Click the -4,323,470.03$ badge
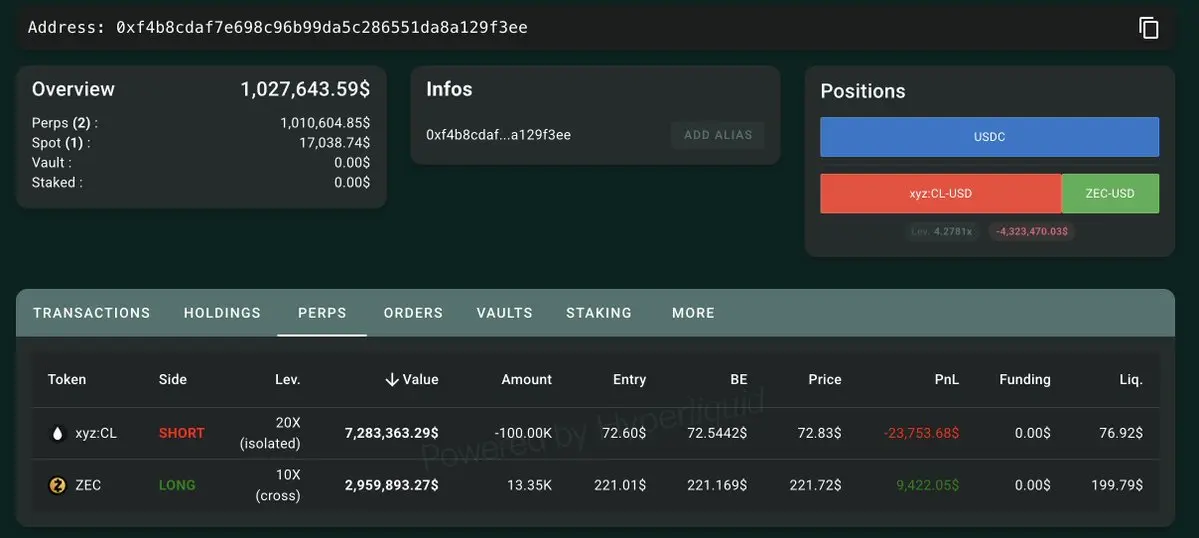The width and height of the screenshot is (1199, 538). (x=1032, y=231)
